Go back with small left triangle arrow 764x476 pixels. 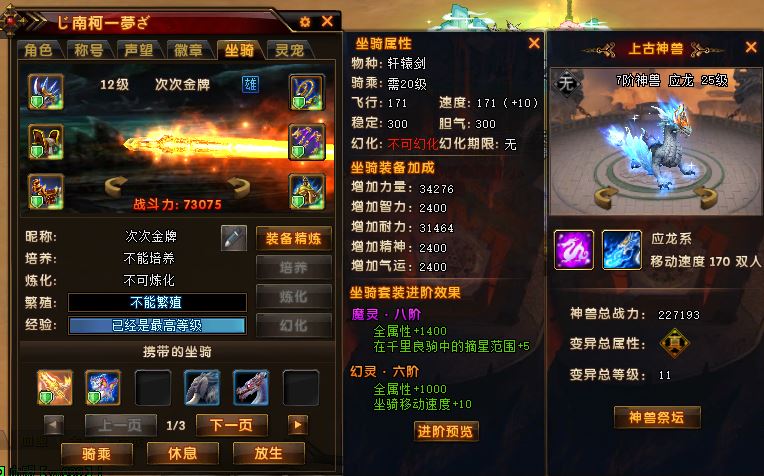point(54,425)
